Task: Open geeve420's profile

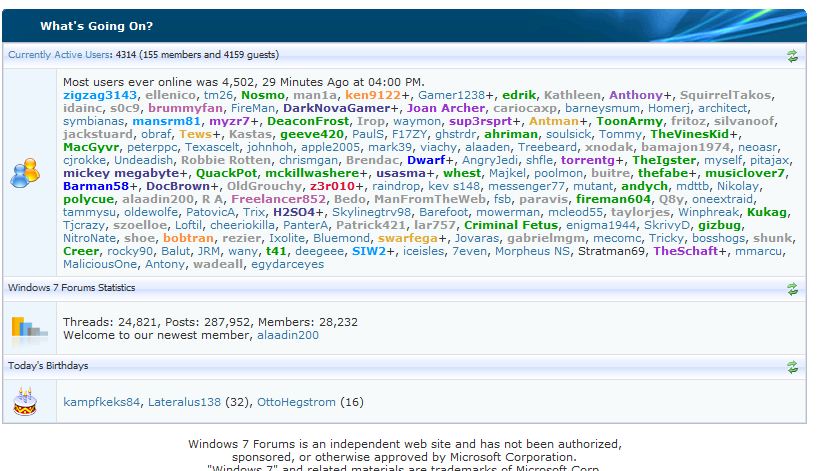Action: pyautogui.click(x=312, y=135)
